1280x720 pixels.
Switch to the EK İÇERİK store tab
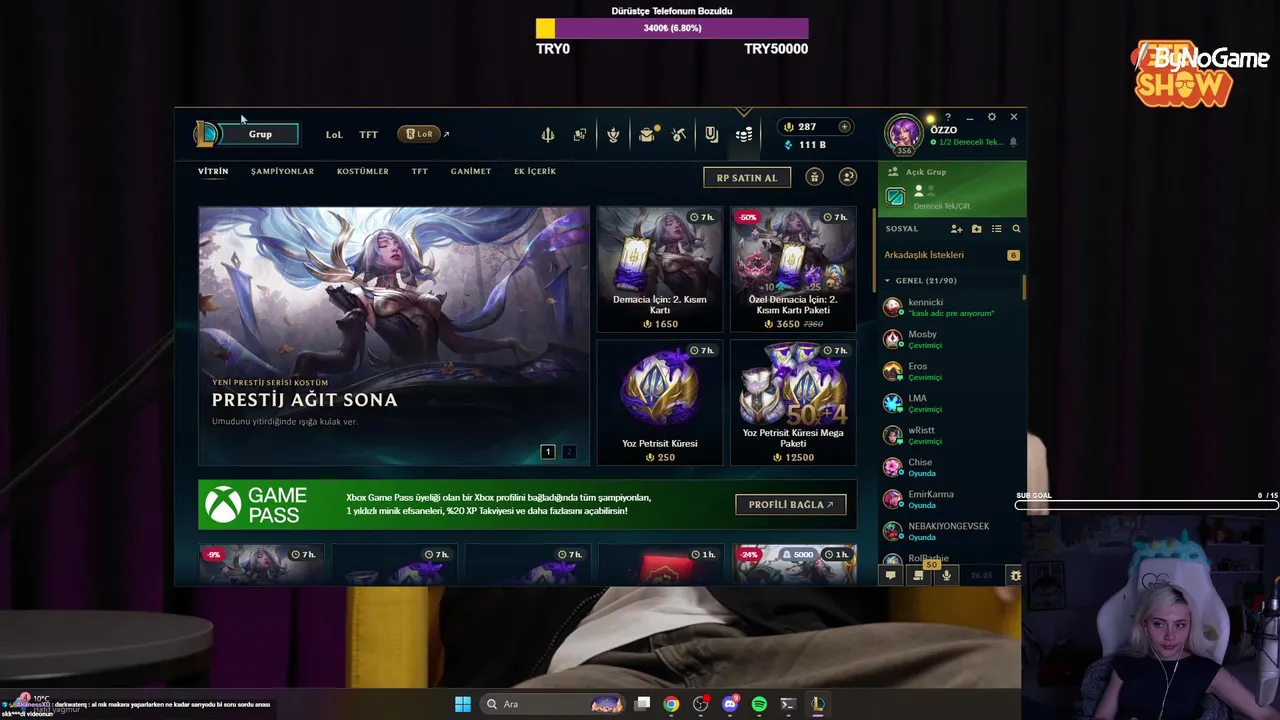point(534,171)
